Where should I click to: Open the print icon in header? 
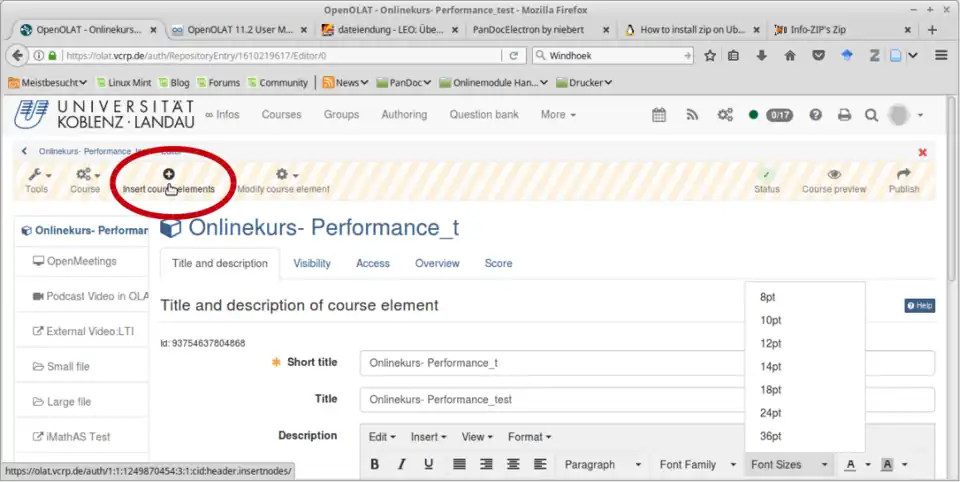pos(844,115)
